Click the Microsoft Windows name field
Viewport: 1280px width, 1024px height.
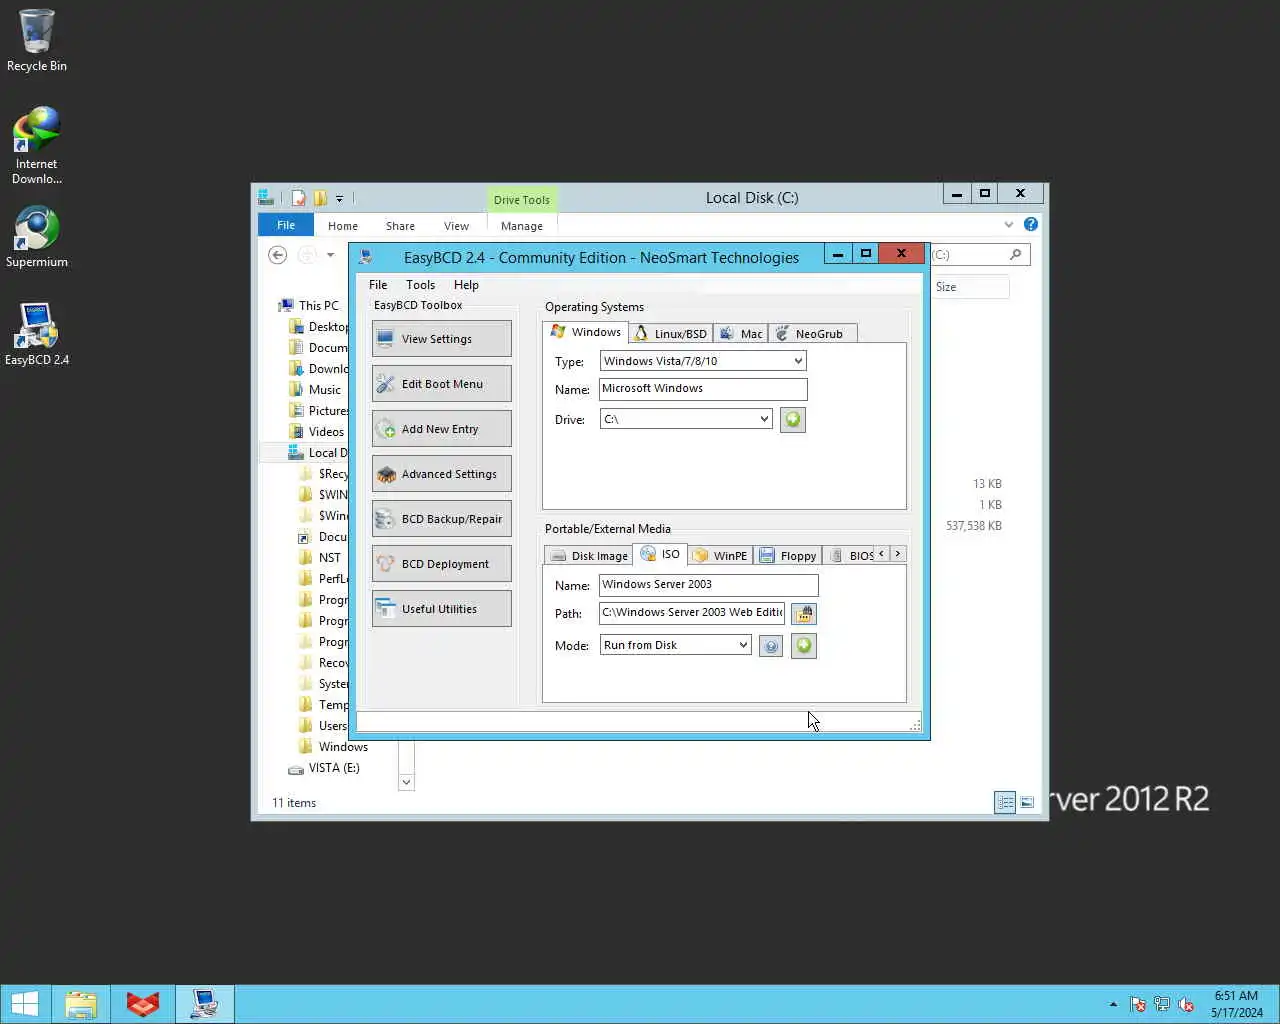click(703, 389)
